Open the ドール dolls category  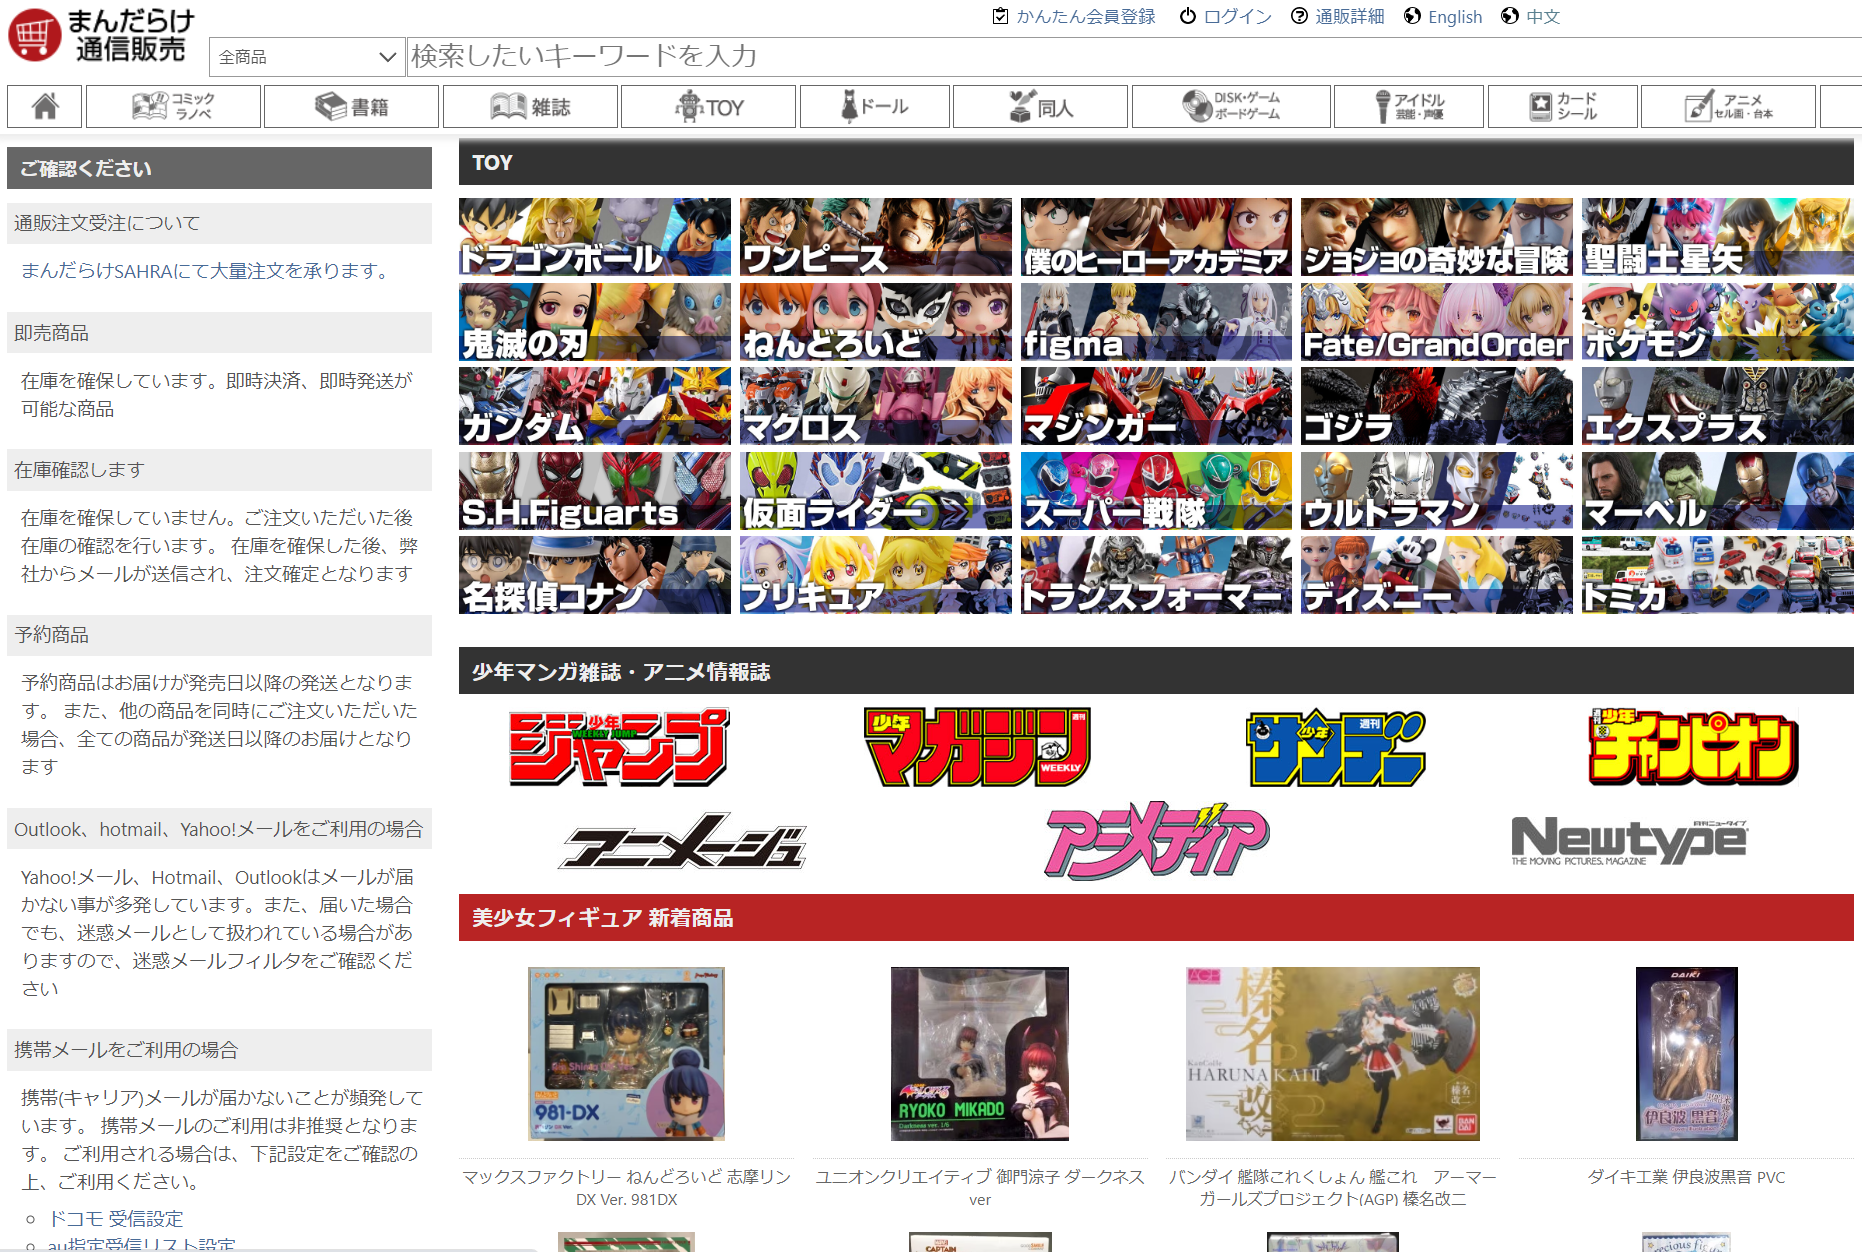point(875,106)
